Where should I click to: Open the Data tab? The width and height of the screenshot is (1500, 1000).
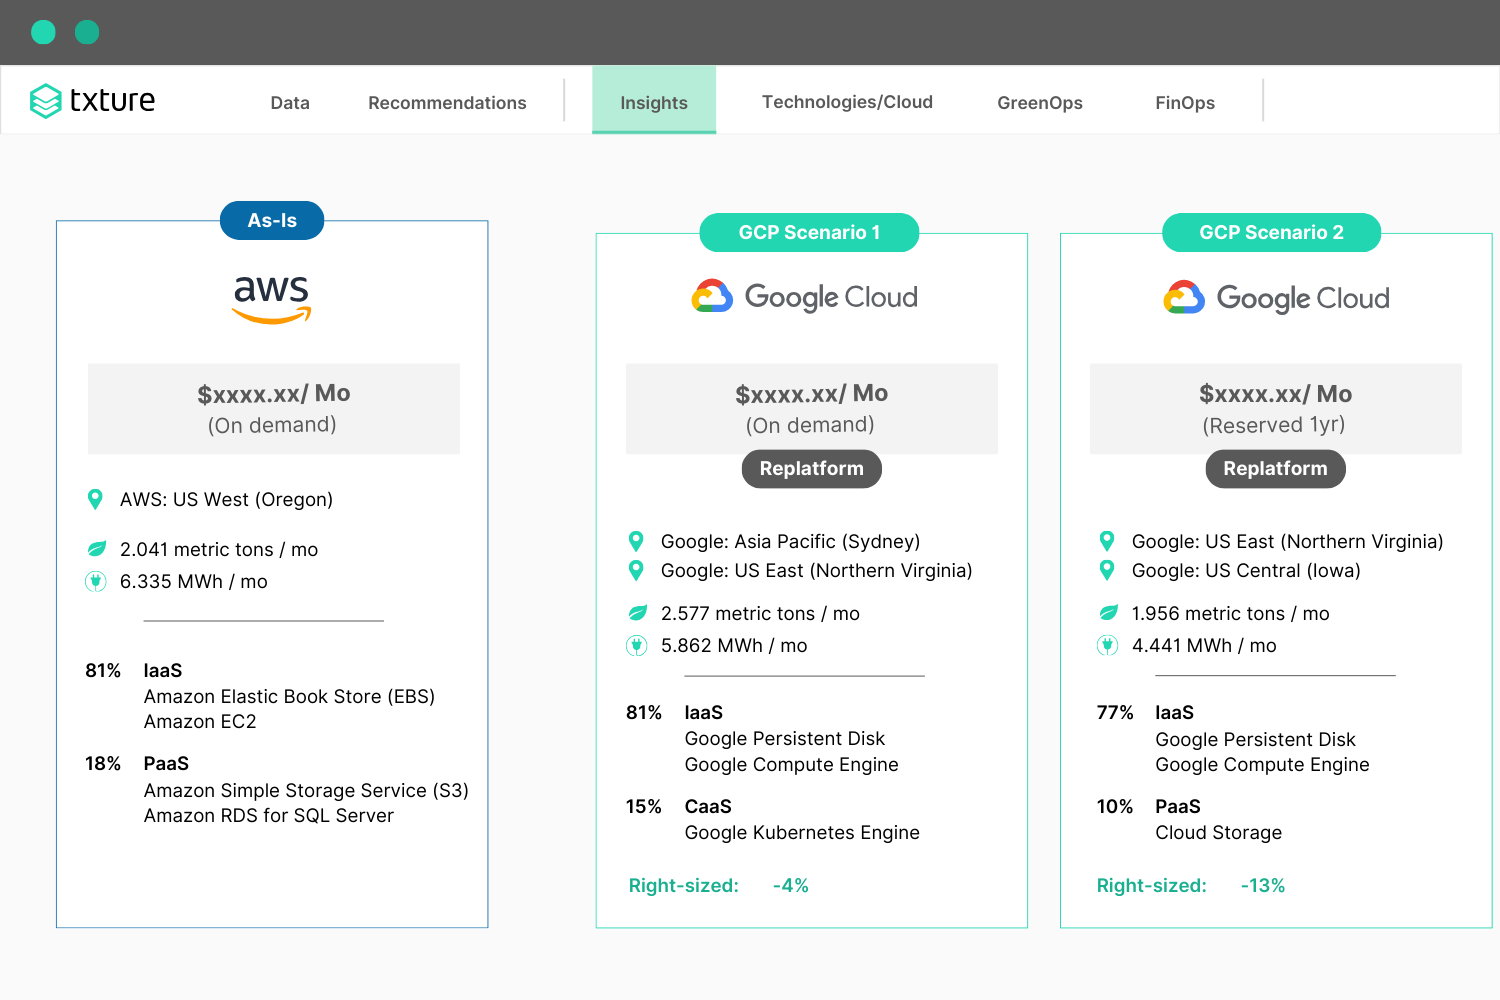(x=290, y=103)
